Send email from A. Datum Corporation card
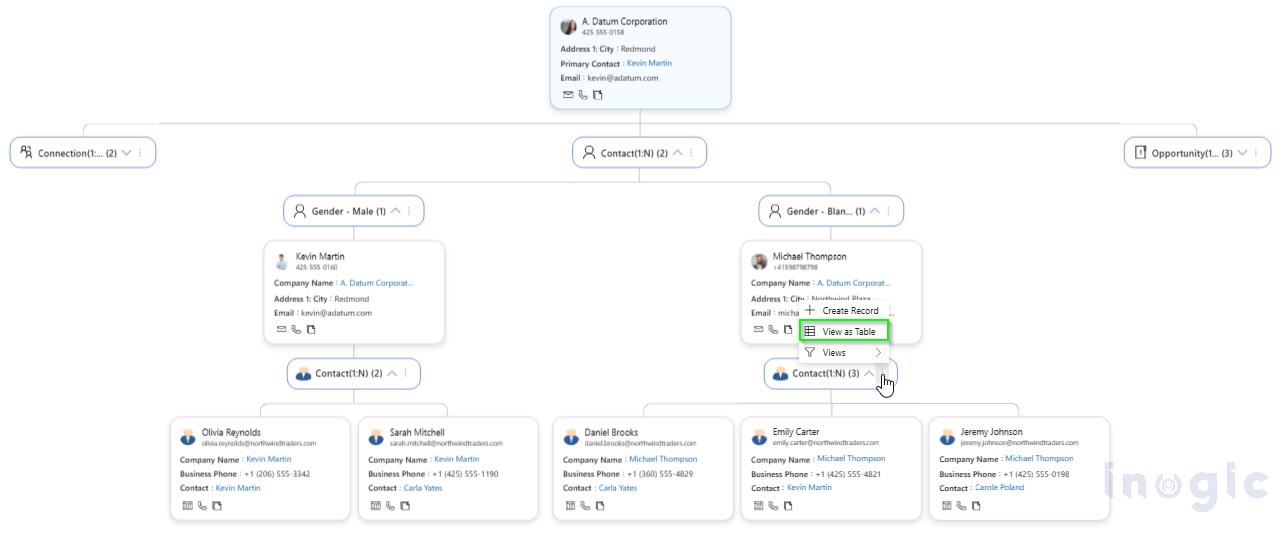This screenshot has height=541, width=1282. click(x=568, y=95)
